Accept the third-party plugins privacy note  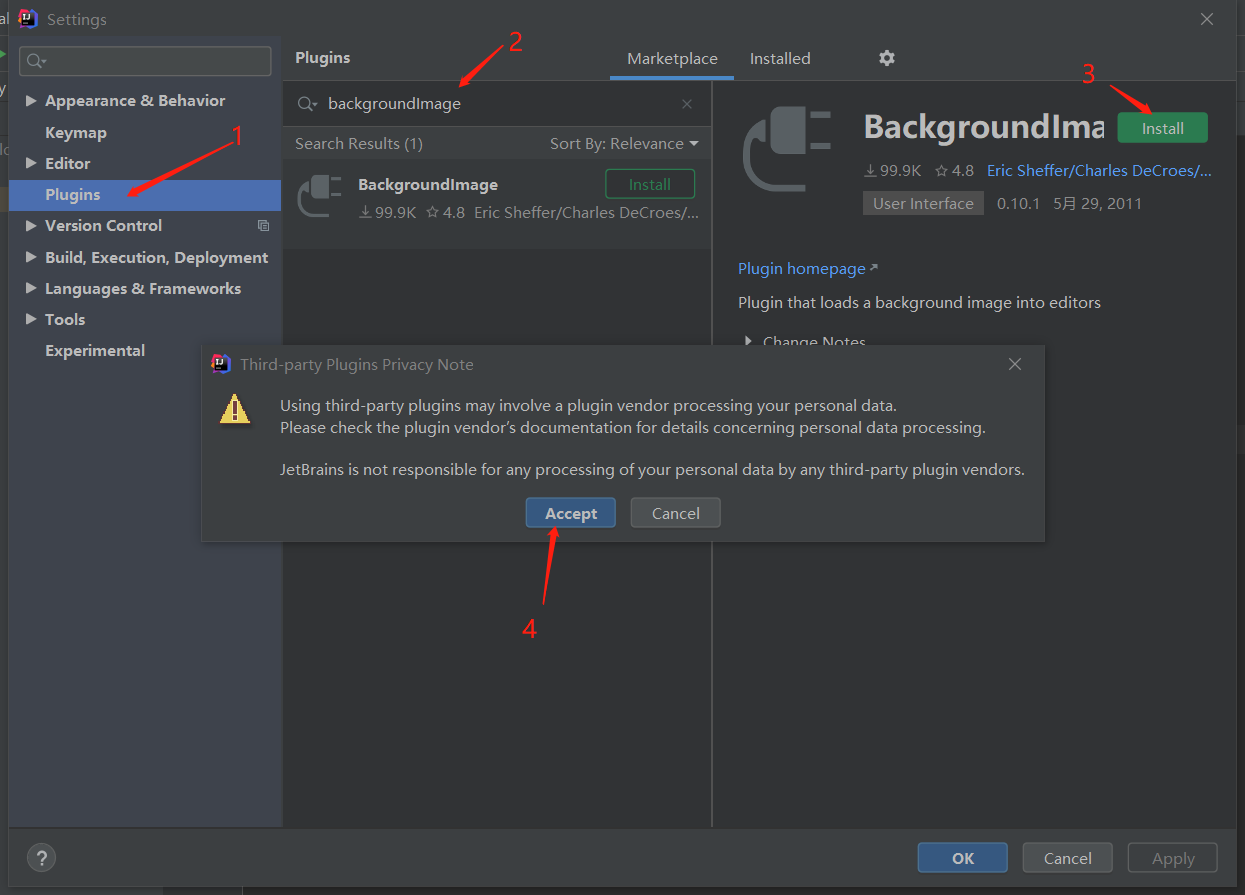pos(571,513)
